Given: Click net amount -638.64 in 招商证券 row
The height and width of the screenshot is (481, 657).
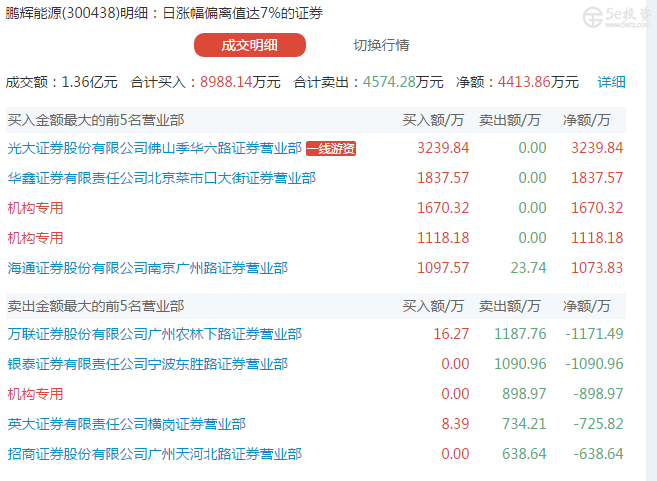Looking at the screenshot, I should [x=598, y=454].
